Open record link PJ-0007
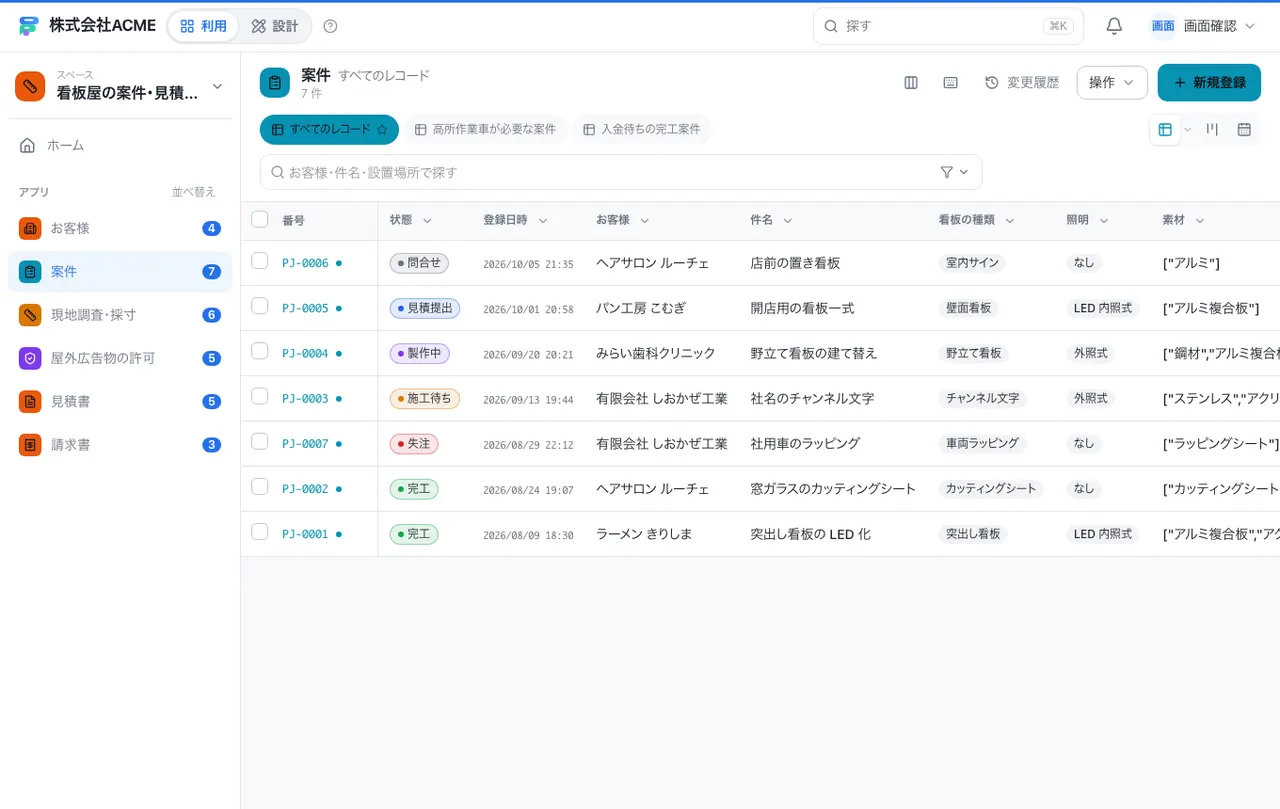This screenshot has height=809, width=1280. (305, 444)
